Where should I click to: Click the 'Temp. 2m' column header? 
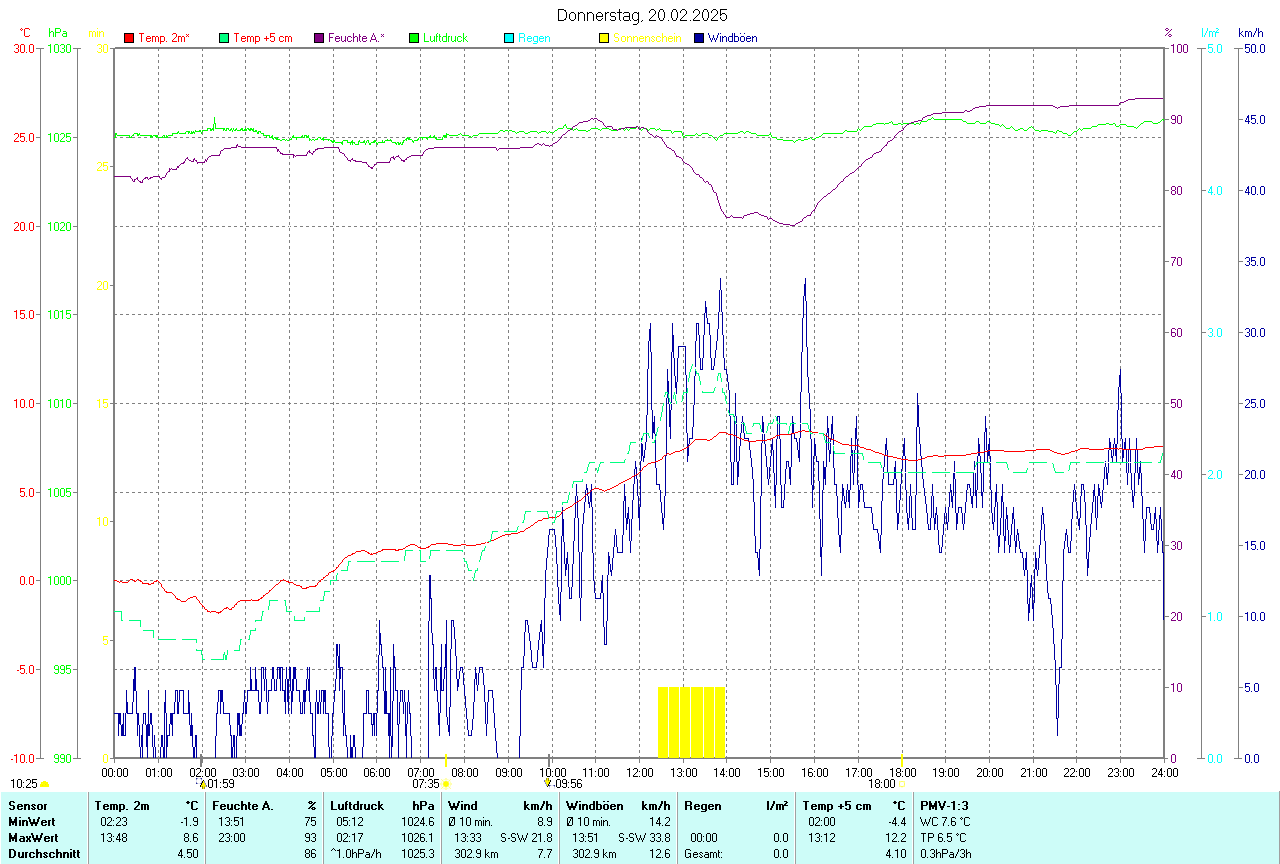point(122,805)
